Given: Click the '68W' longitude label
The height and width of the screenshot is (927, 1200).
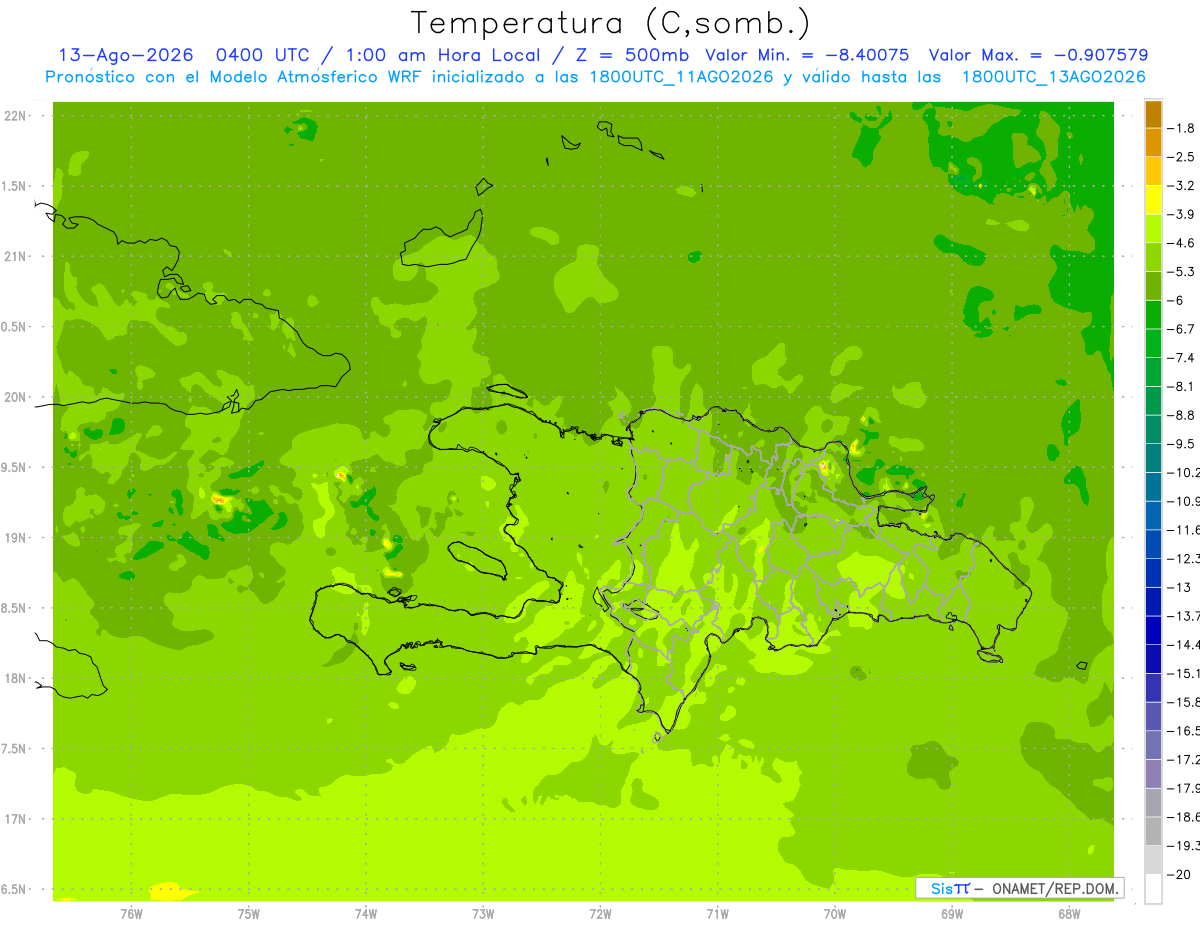Looking at the screenshot, I should pos(1069,914).
